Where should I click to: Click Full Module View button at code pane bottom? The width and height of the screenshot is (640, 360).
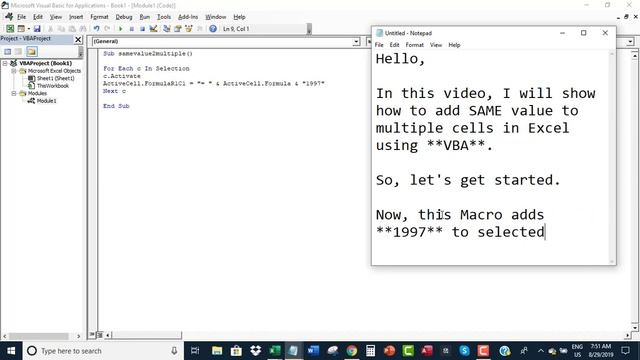(x=99, y=335)
